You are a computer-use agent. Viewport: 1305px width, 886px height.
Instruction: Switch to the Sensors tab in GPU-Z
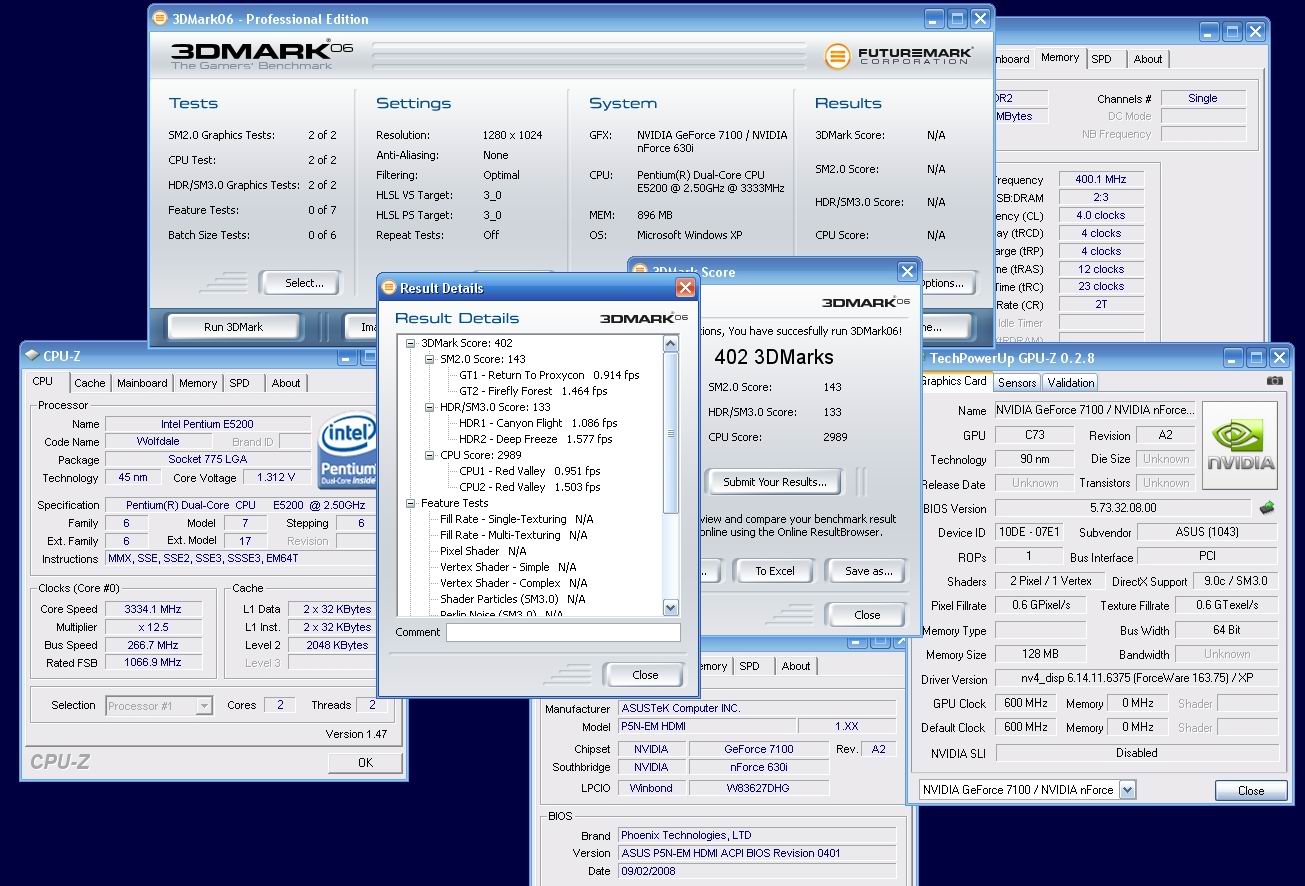point(1017,382)
